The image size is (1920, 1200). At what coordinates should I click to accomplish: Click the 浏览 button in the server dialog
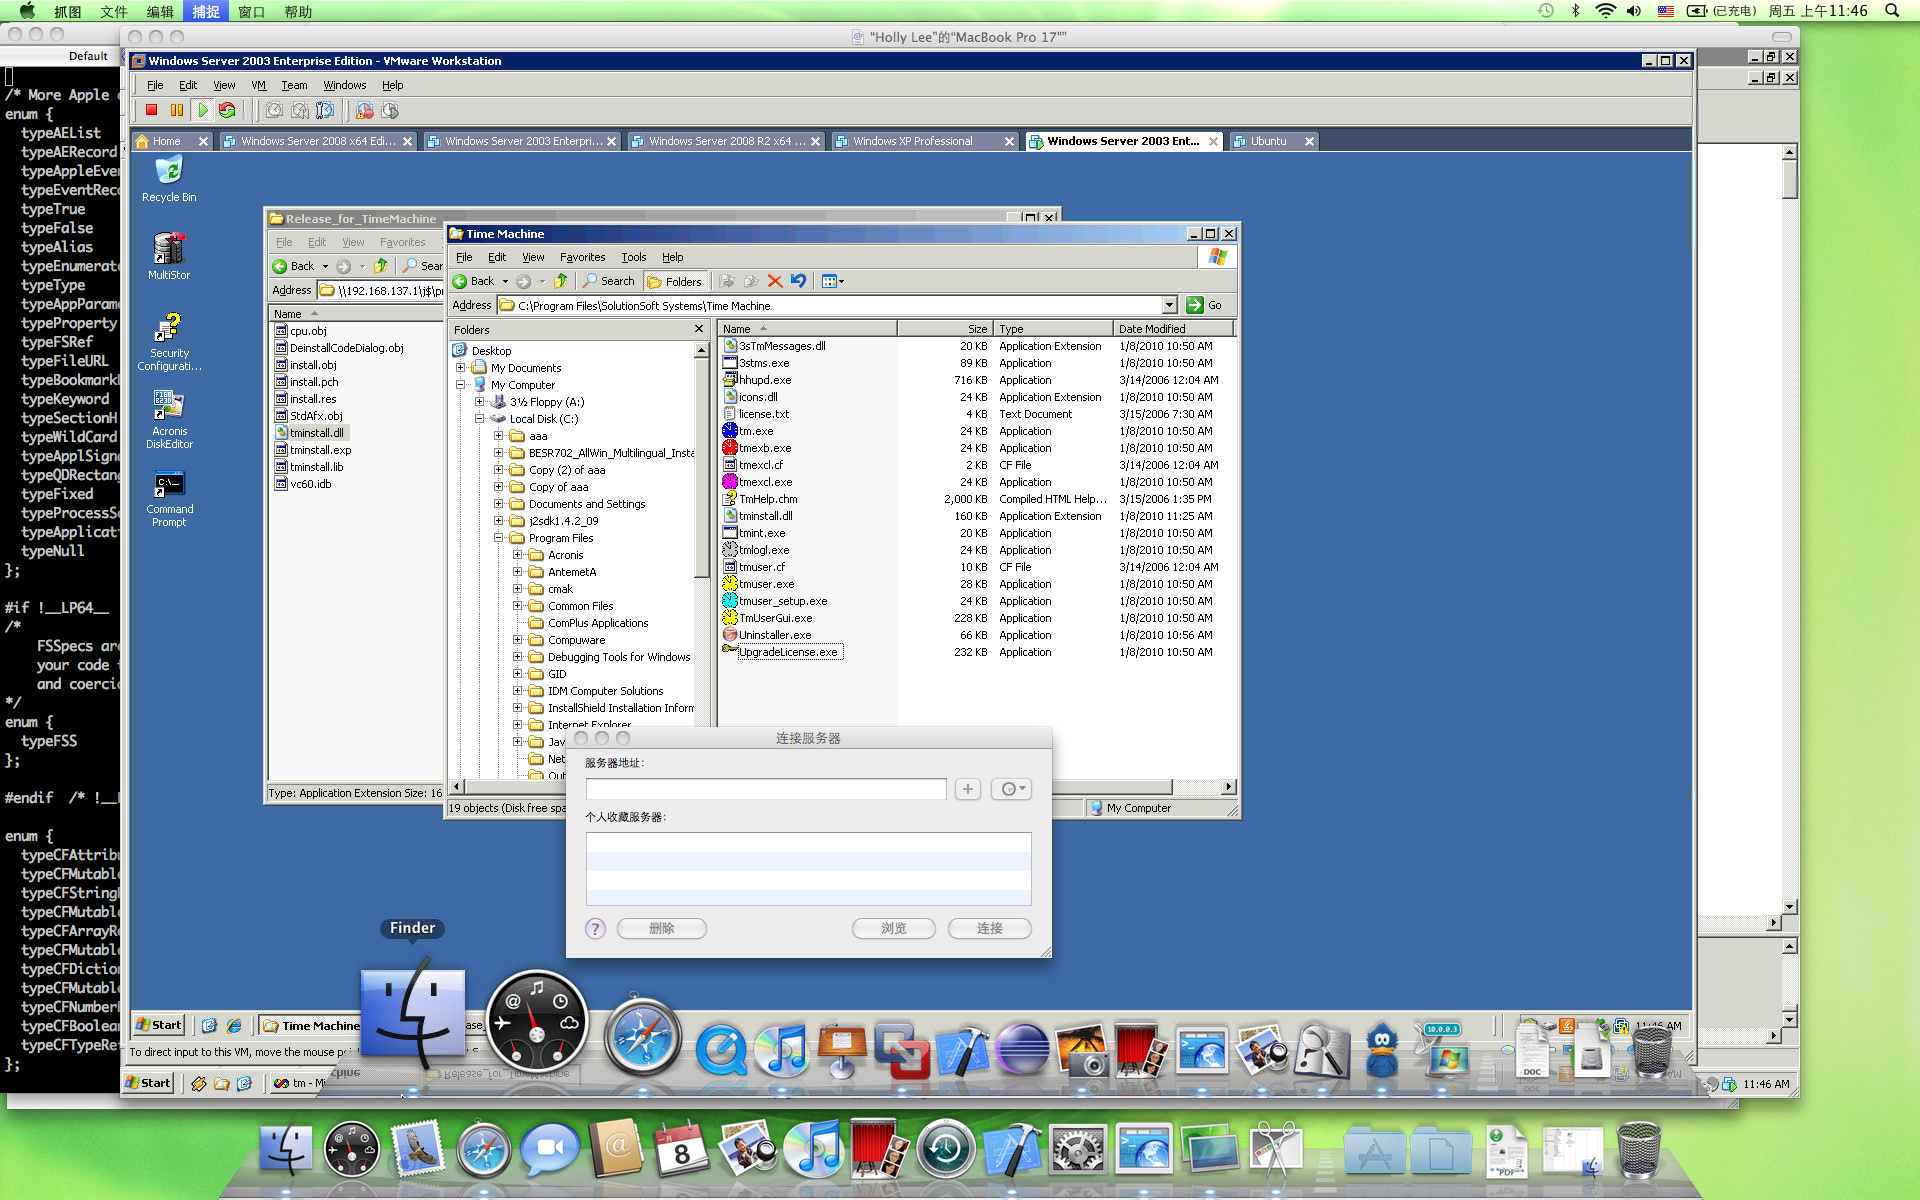(x=894, y=929)
